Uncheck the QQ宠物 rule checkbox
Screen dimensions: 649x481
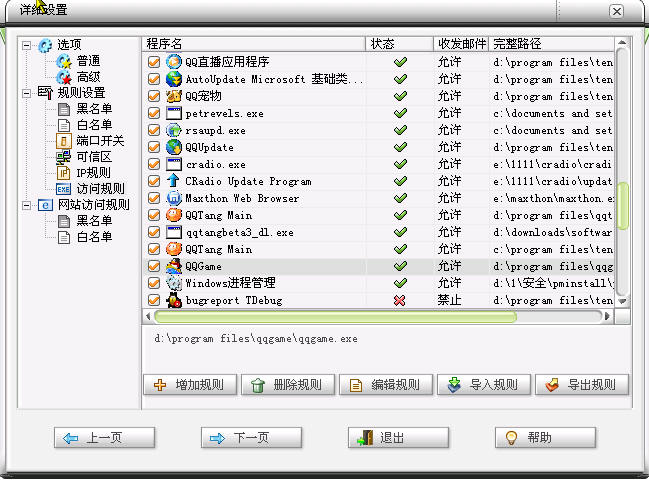[x=154, y=96]
